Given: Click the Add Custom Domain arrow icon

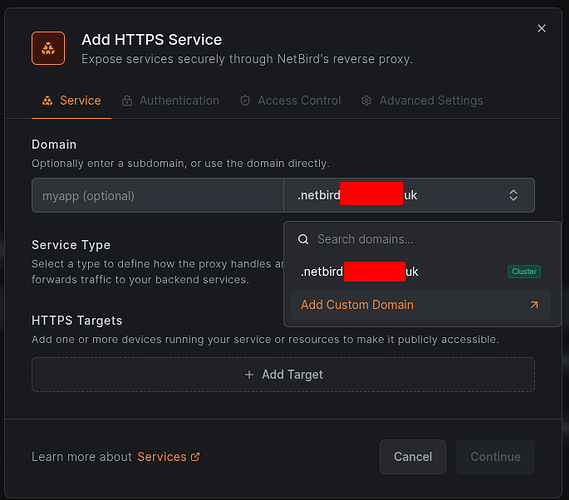Looking at the screenshot, I should [x=534, y=305].
